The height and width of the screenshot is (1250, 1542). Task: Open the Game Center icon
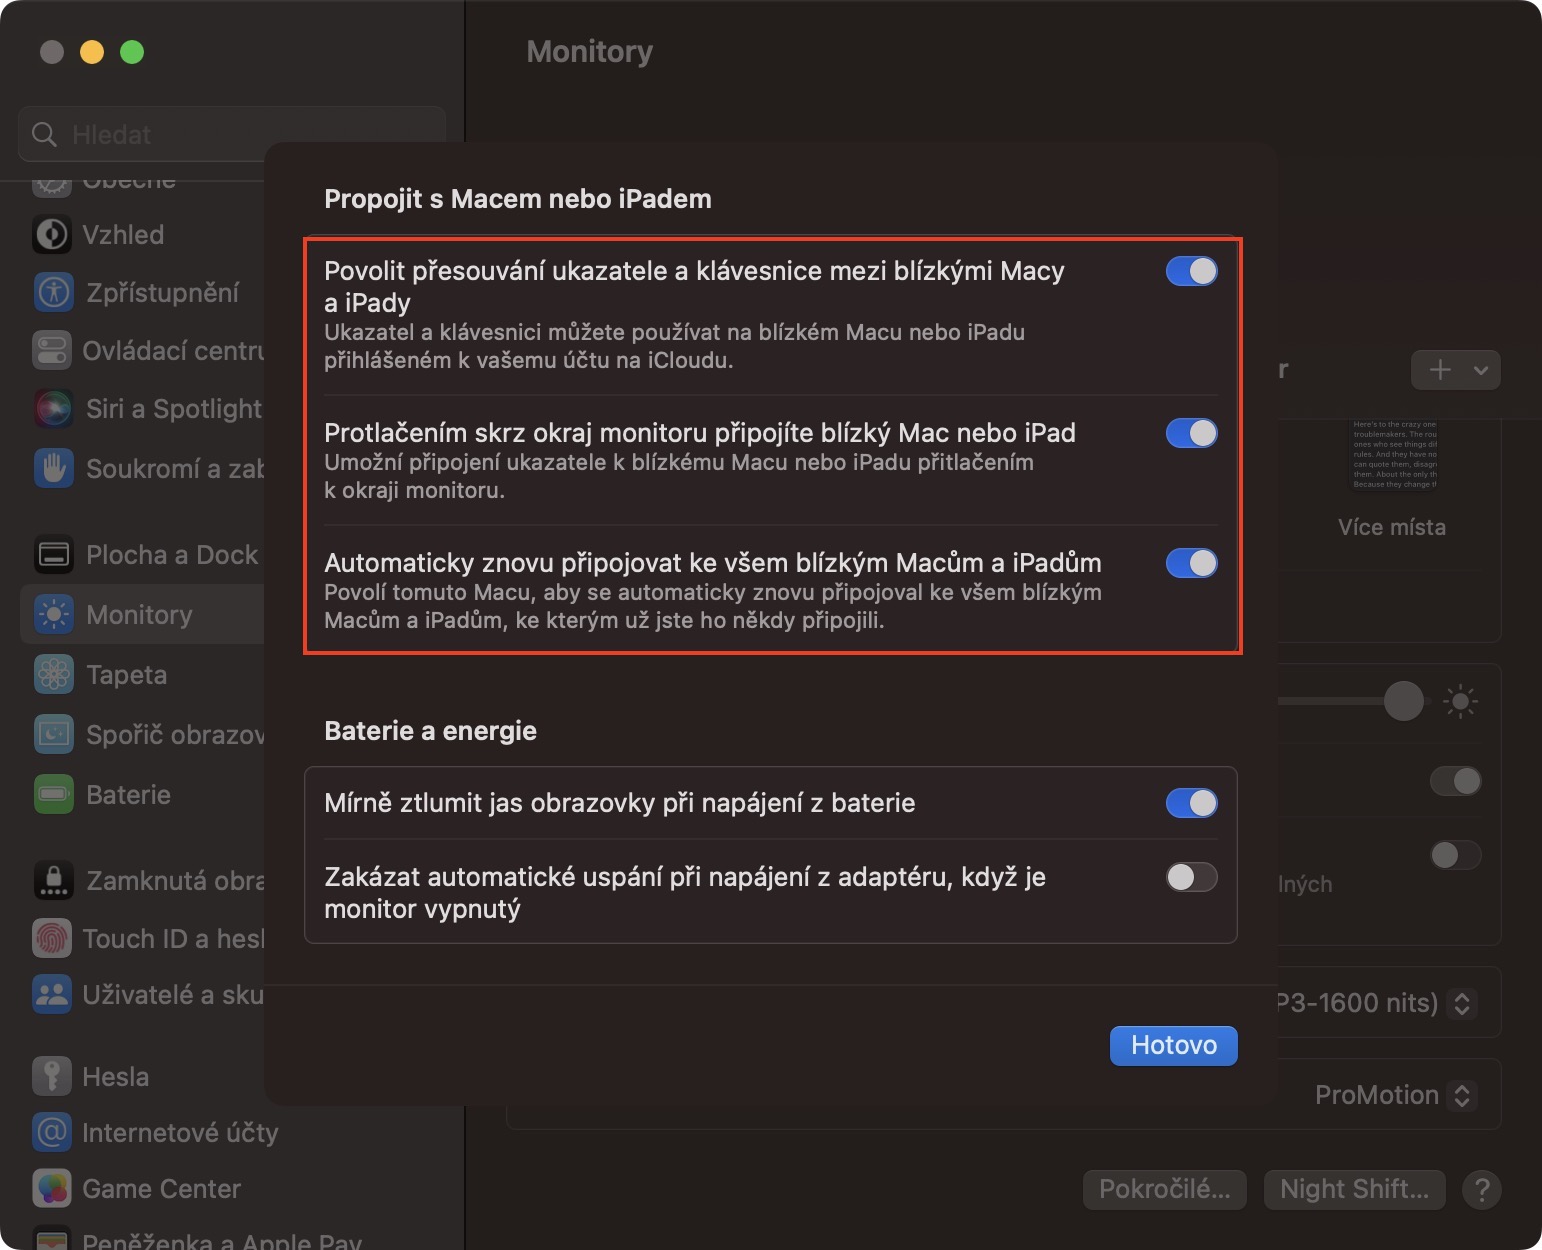click(52, 1188)
